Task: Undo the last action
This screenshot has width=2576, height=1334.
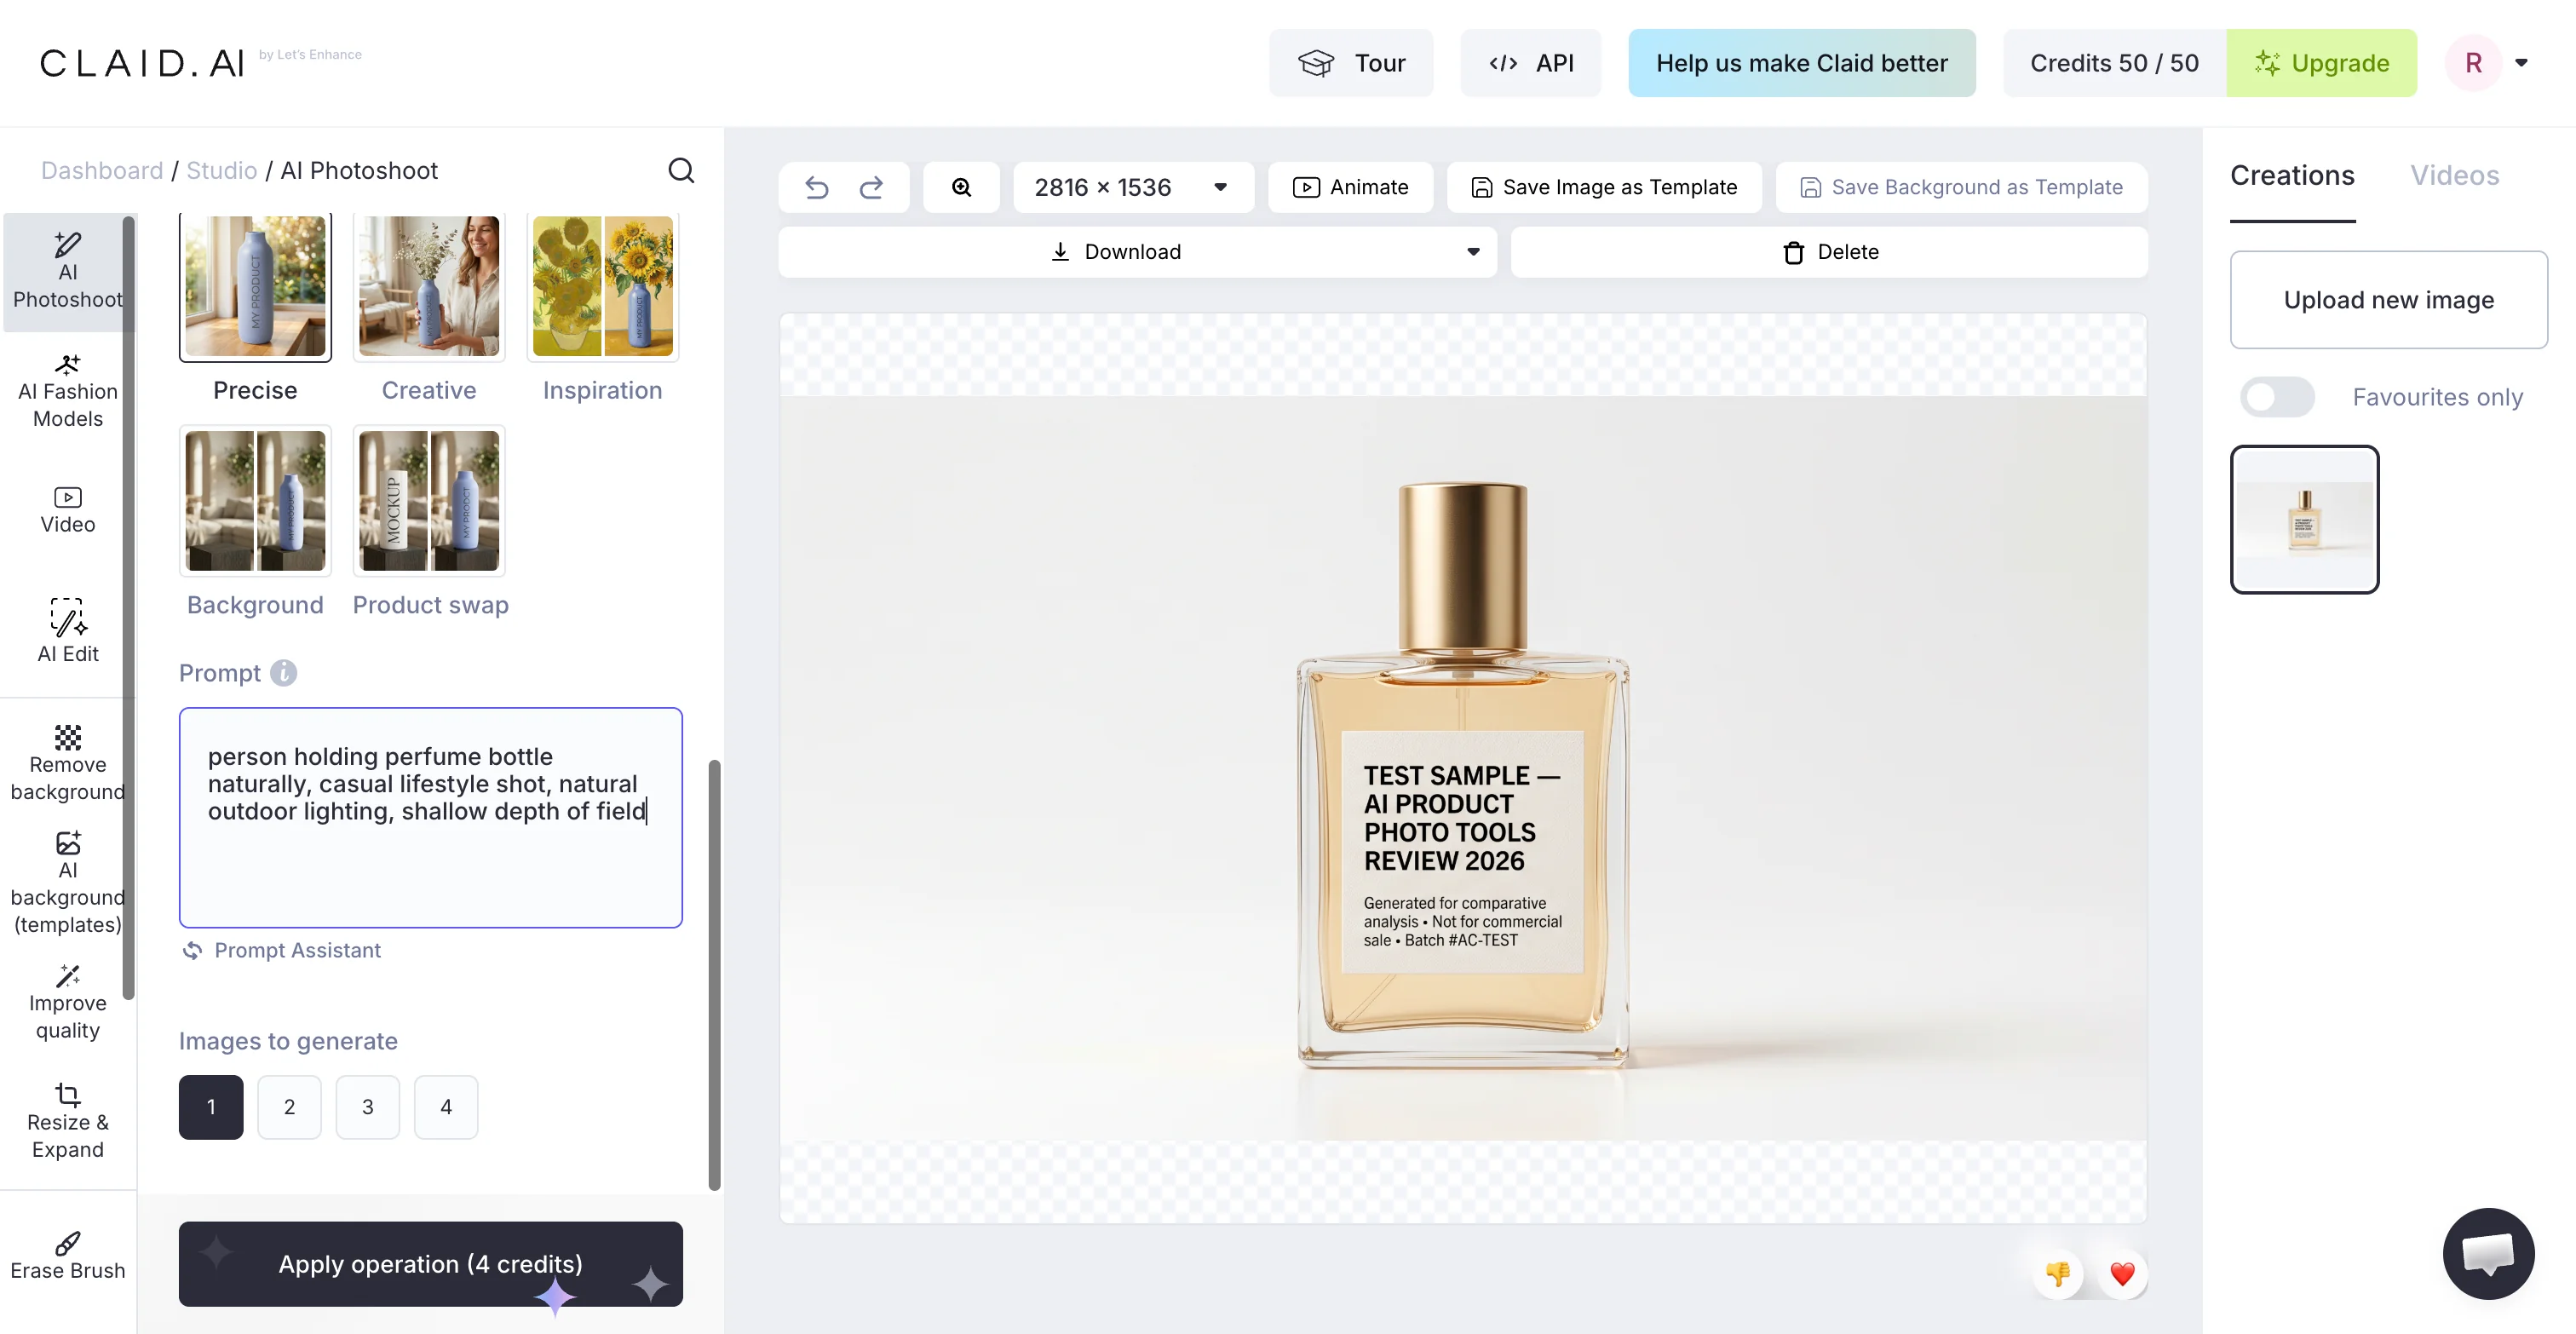Action: click(817, 187)
